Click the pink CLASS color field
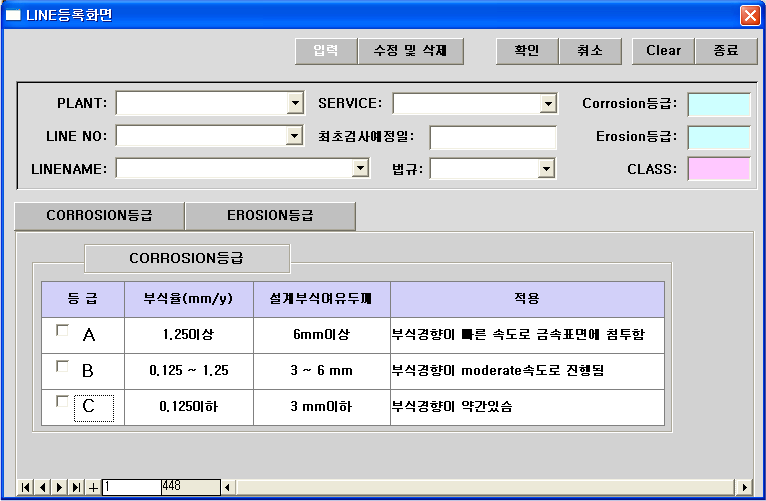The width and height of the screenshot is (766, 501). tap(719, 169)
